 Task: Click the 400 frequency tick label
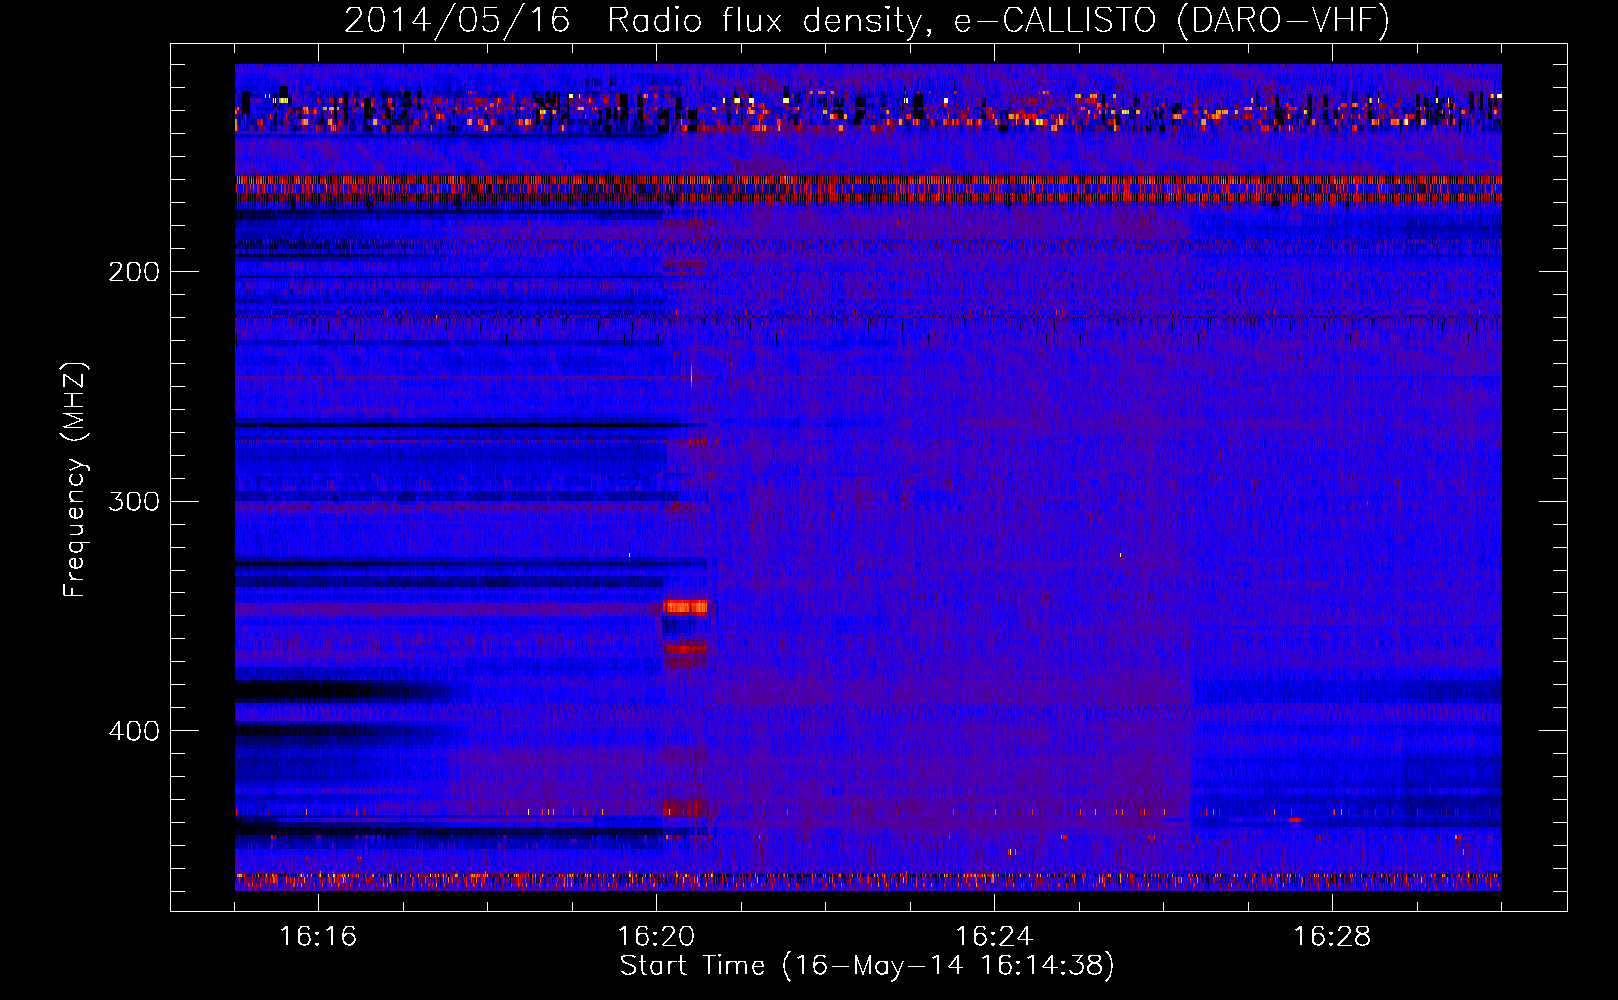134,731
